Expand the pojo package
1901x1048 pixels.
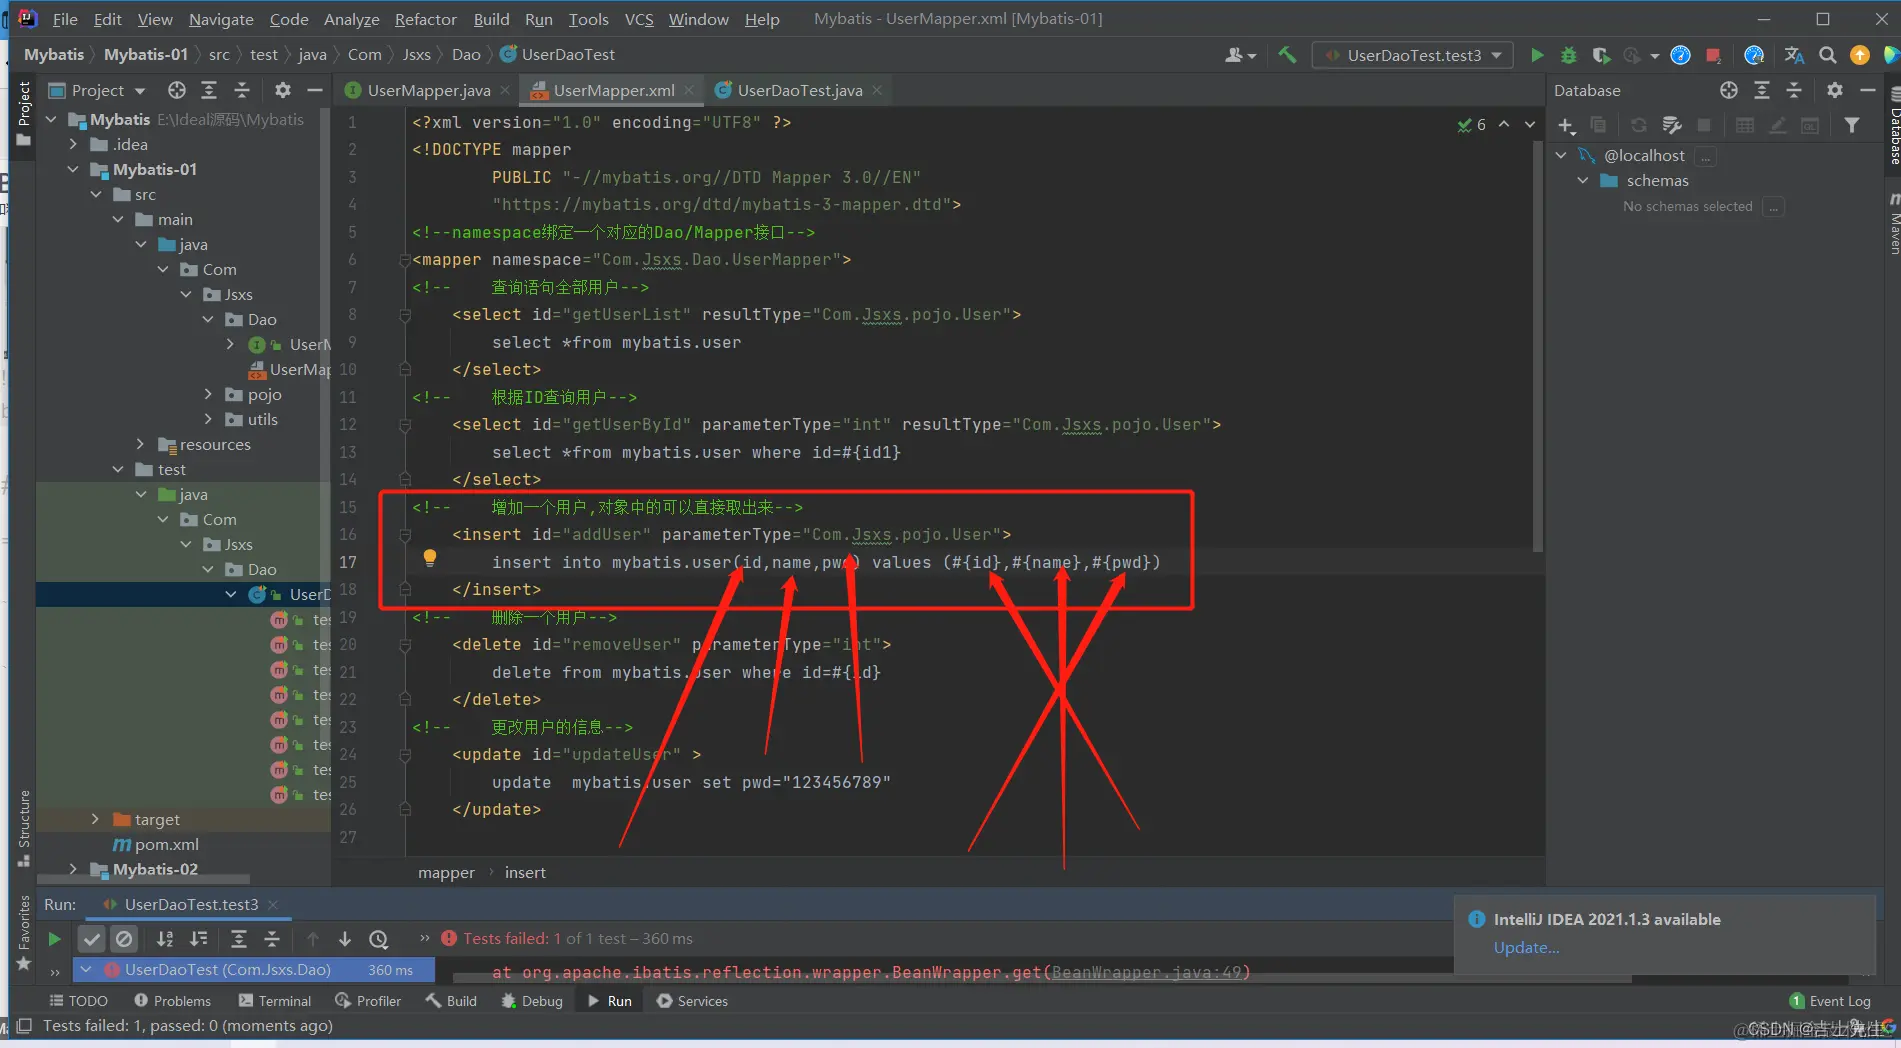point(208,395)
